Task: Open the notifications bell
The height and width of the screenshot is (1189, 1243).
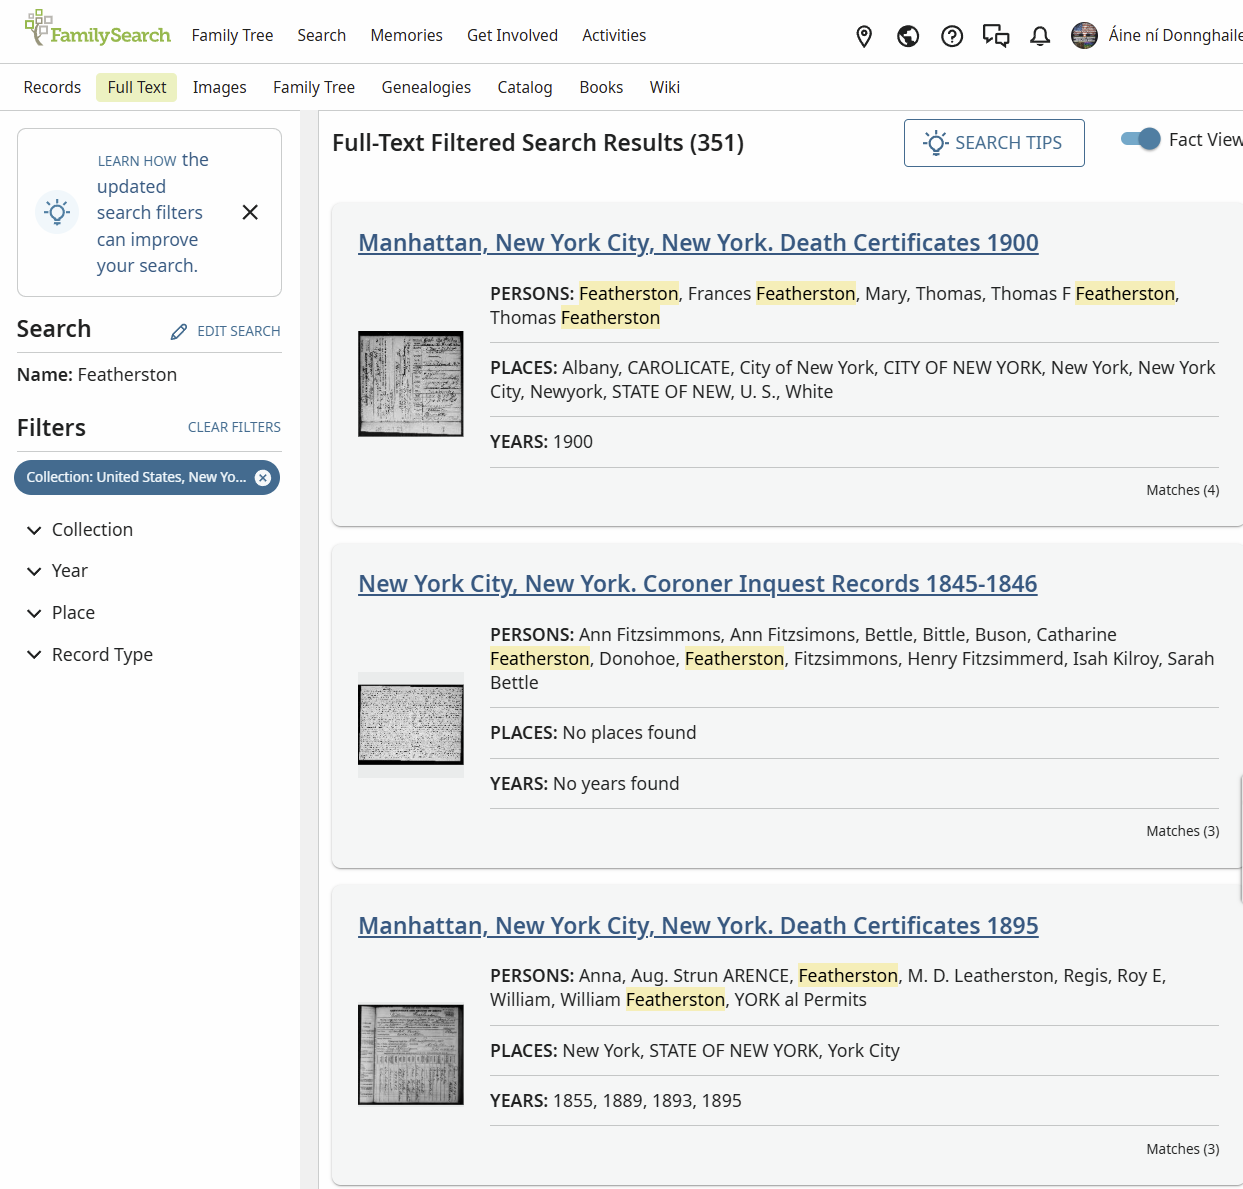Action: pyautogui.click(x=1040, y=37)
